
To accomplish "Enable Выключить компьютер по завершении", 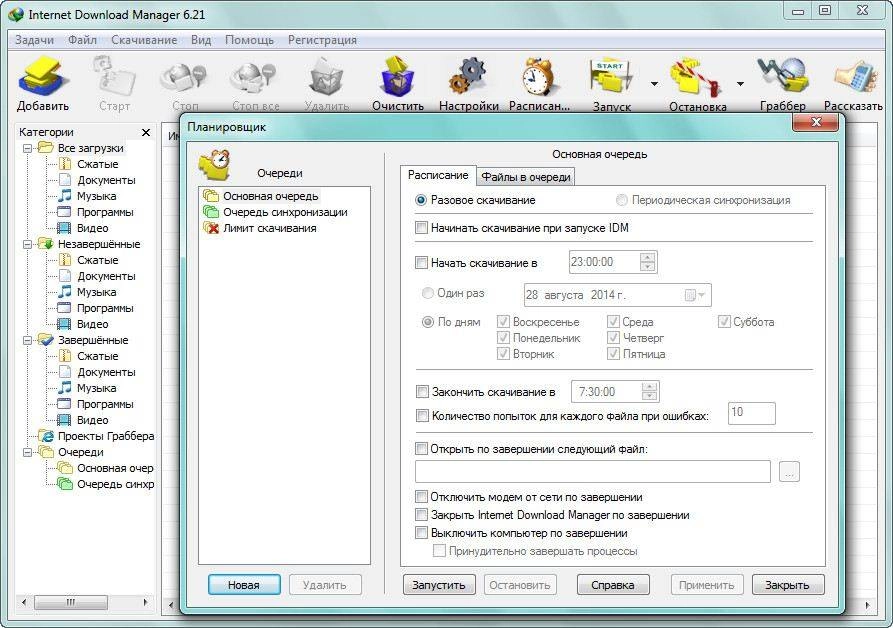I will pyautogui.click(x=421, y=533).
